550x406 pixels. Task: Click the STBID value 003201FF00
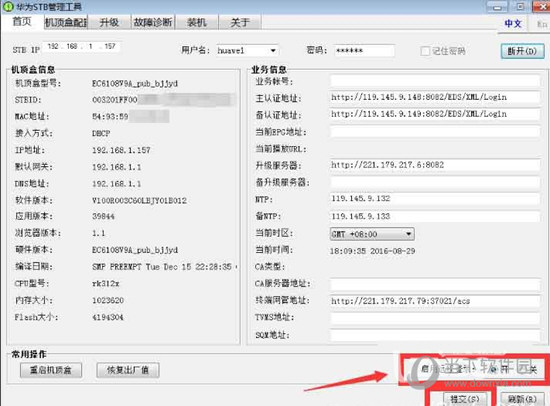[114, 100]
